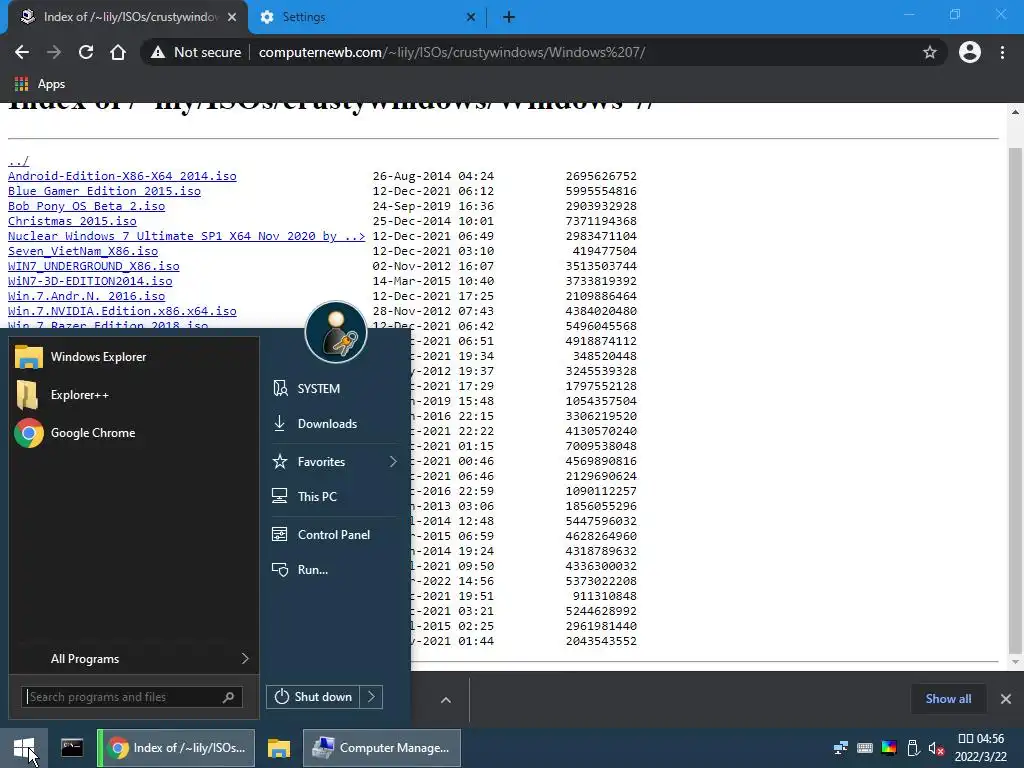Screen dimensions: 1024x768
Task: Open the Run... dialog
Action: pyautogui.click(x=333, y=569)
